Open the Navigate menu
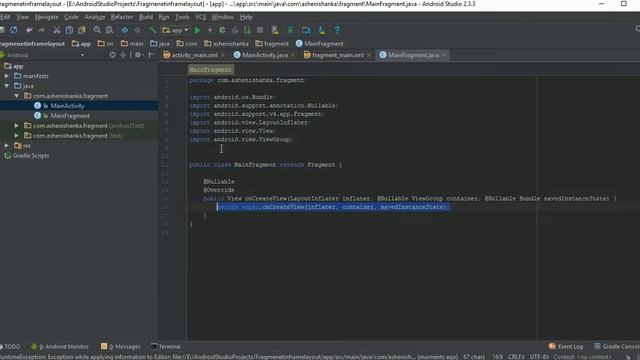This screenshot has width=640, height=360. click(x=47, y=17)
